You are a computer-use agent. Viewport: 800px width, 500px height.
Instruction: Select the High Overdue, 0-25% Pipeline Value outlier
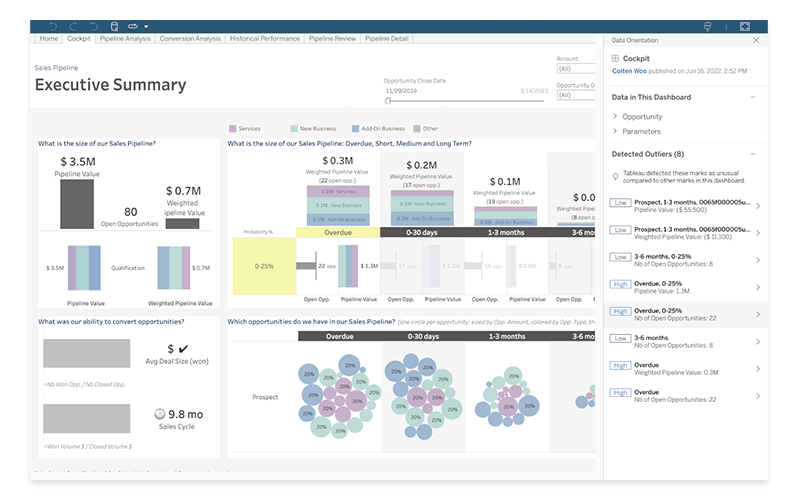[685, 288]
